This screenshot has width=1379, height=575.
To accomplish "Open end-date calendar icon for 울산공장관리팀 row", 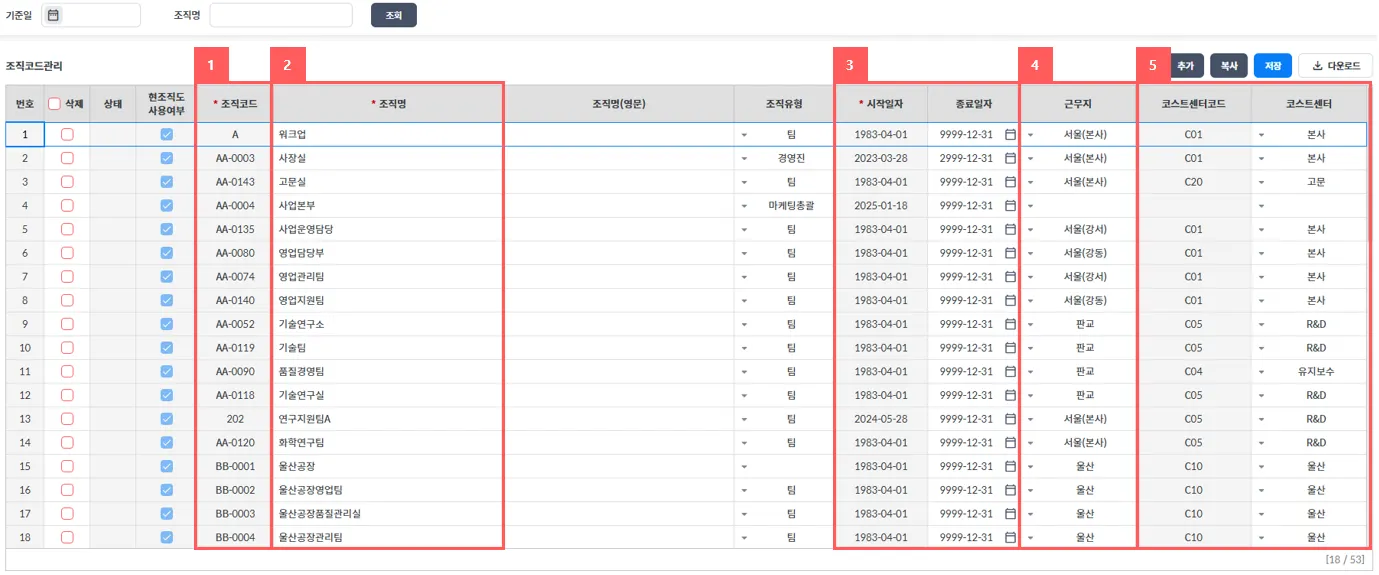I will click(1010, 537).
